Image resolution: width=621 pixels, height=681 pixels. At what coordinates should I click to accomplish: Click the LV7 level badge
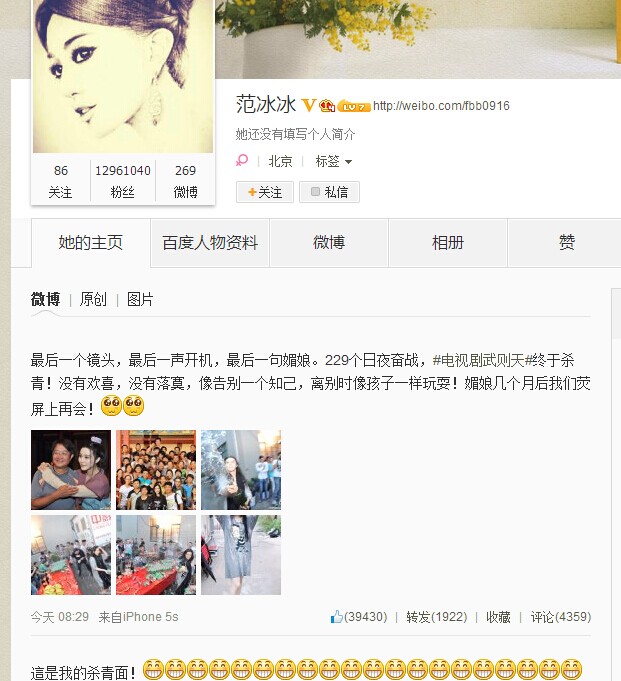tap(354, 106)
